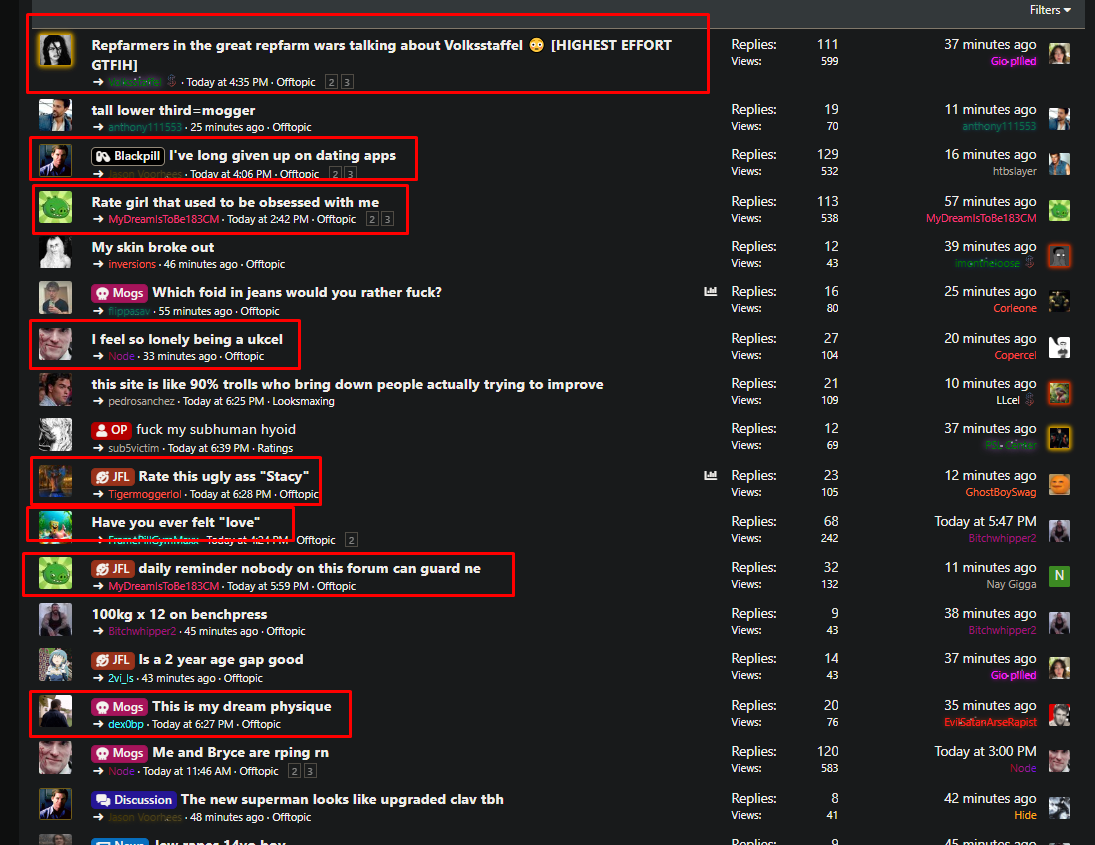Open thread about 90% trolls on this site

pyautogui.click(x=347, y=384)
